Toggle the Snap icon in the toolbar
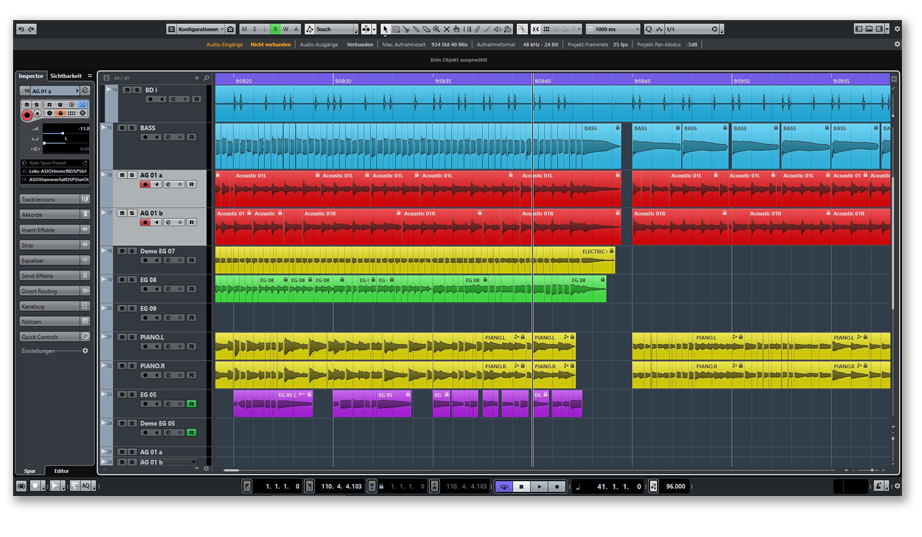 click(x=536, y=29)
